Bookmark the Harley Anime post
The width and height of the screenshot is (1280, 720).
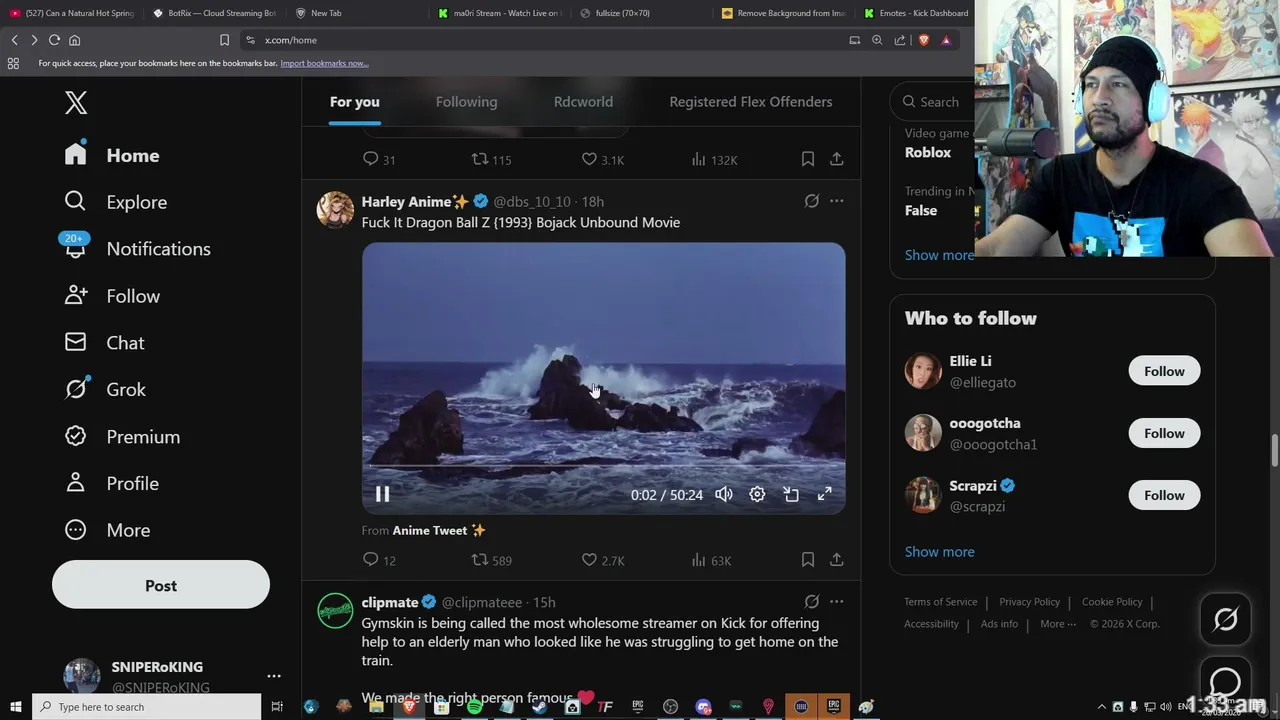[807, 560]
